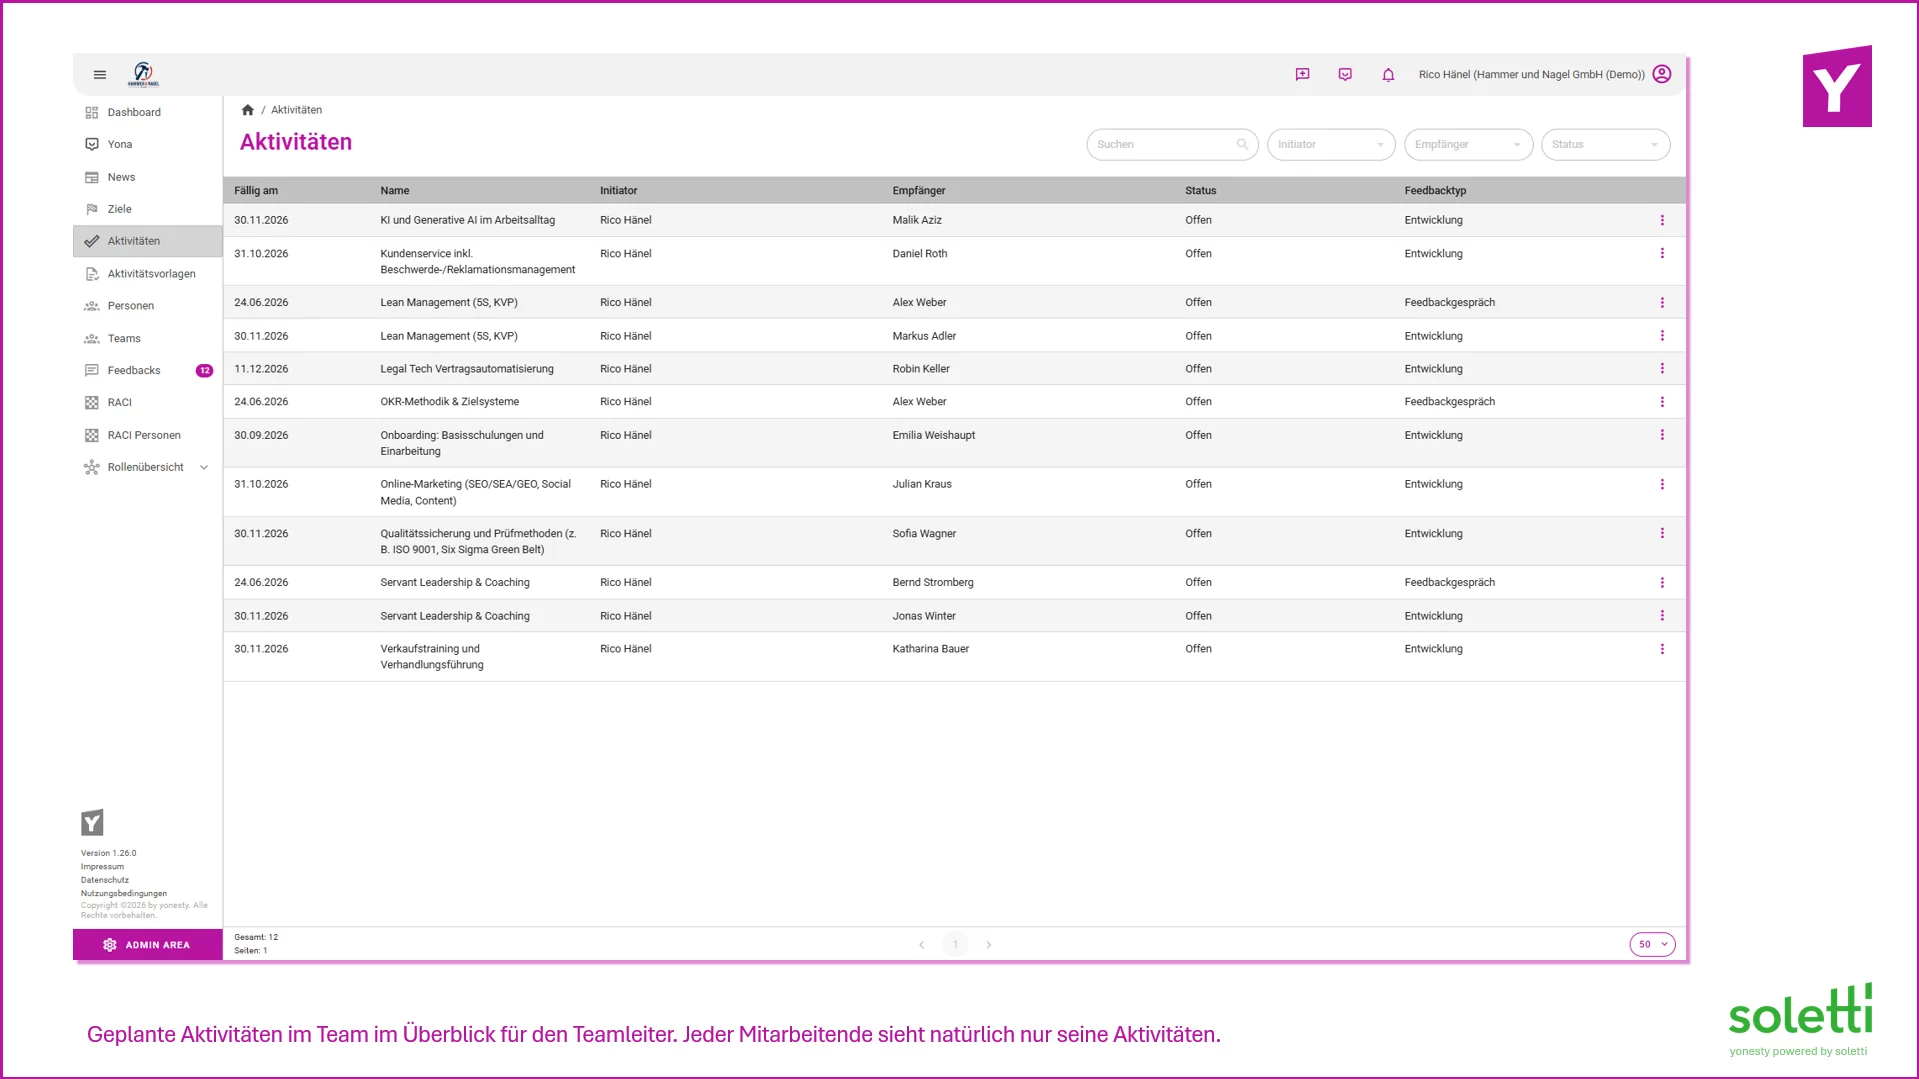Screen dimensions: 1919x1079
Task: Open row menu for OKR-Methodik & Zielsysteme
Action: [x=1662, y=402]
